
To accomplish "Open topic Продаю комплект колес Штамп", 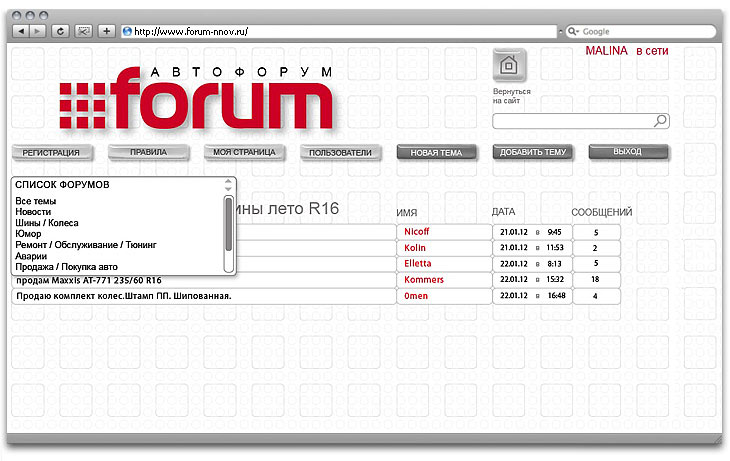I will [124, 296].
